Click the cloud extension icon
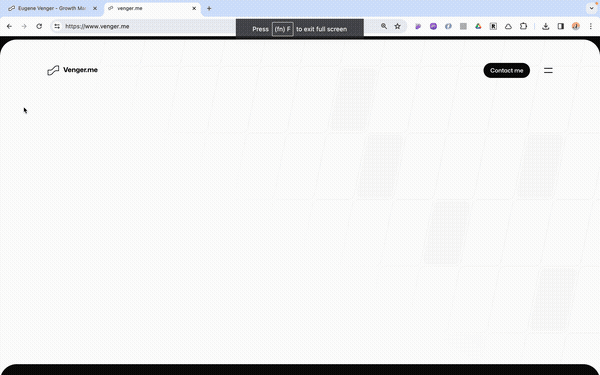The height and width of the screenshot is (375, 600). point(508,26)
